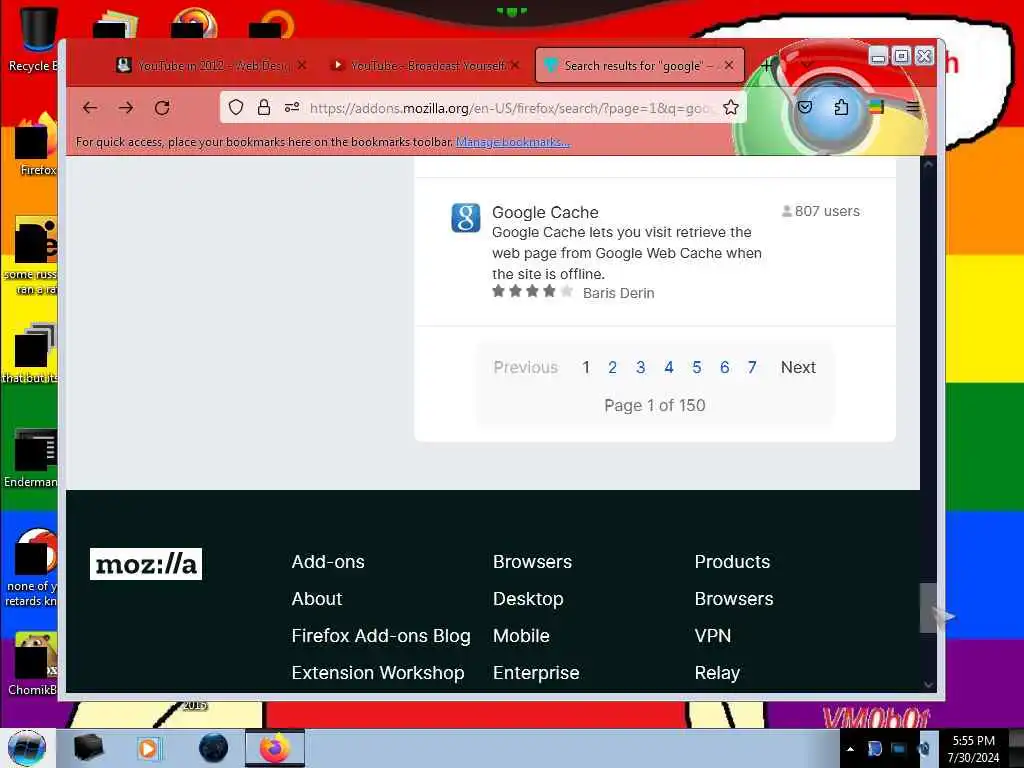Close the YouTube - Broadcast Yourself tab

point(515,65)
